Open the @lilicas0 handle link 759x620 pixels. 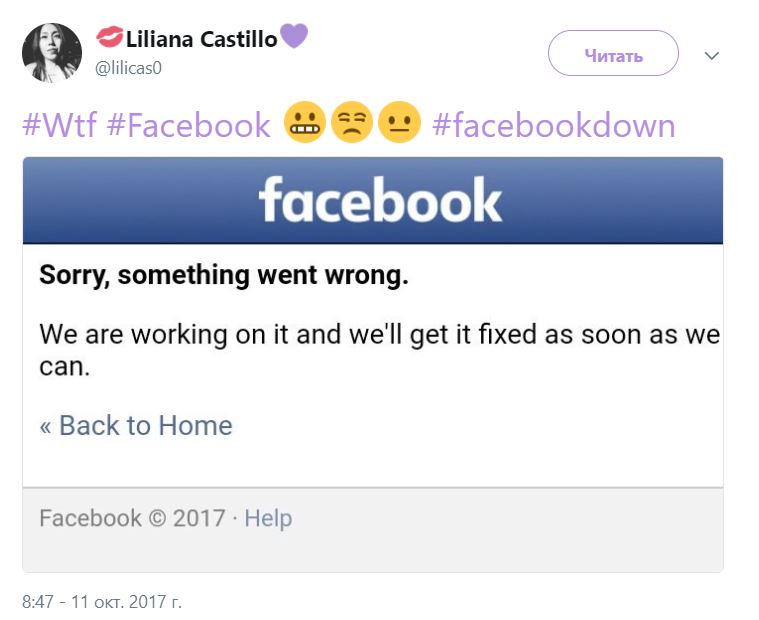click(x=128, y=68)
